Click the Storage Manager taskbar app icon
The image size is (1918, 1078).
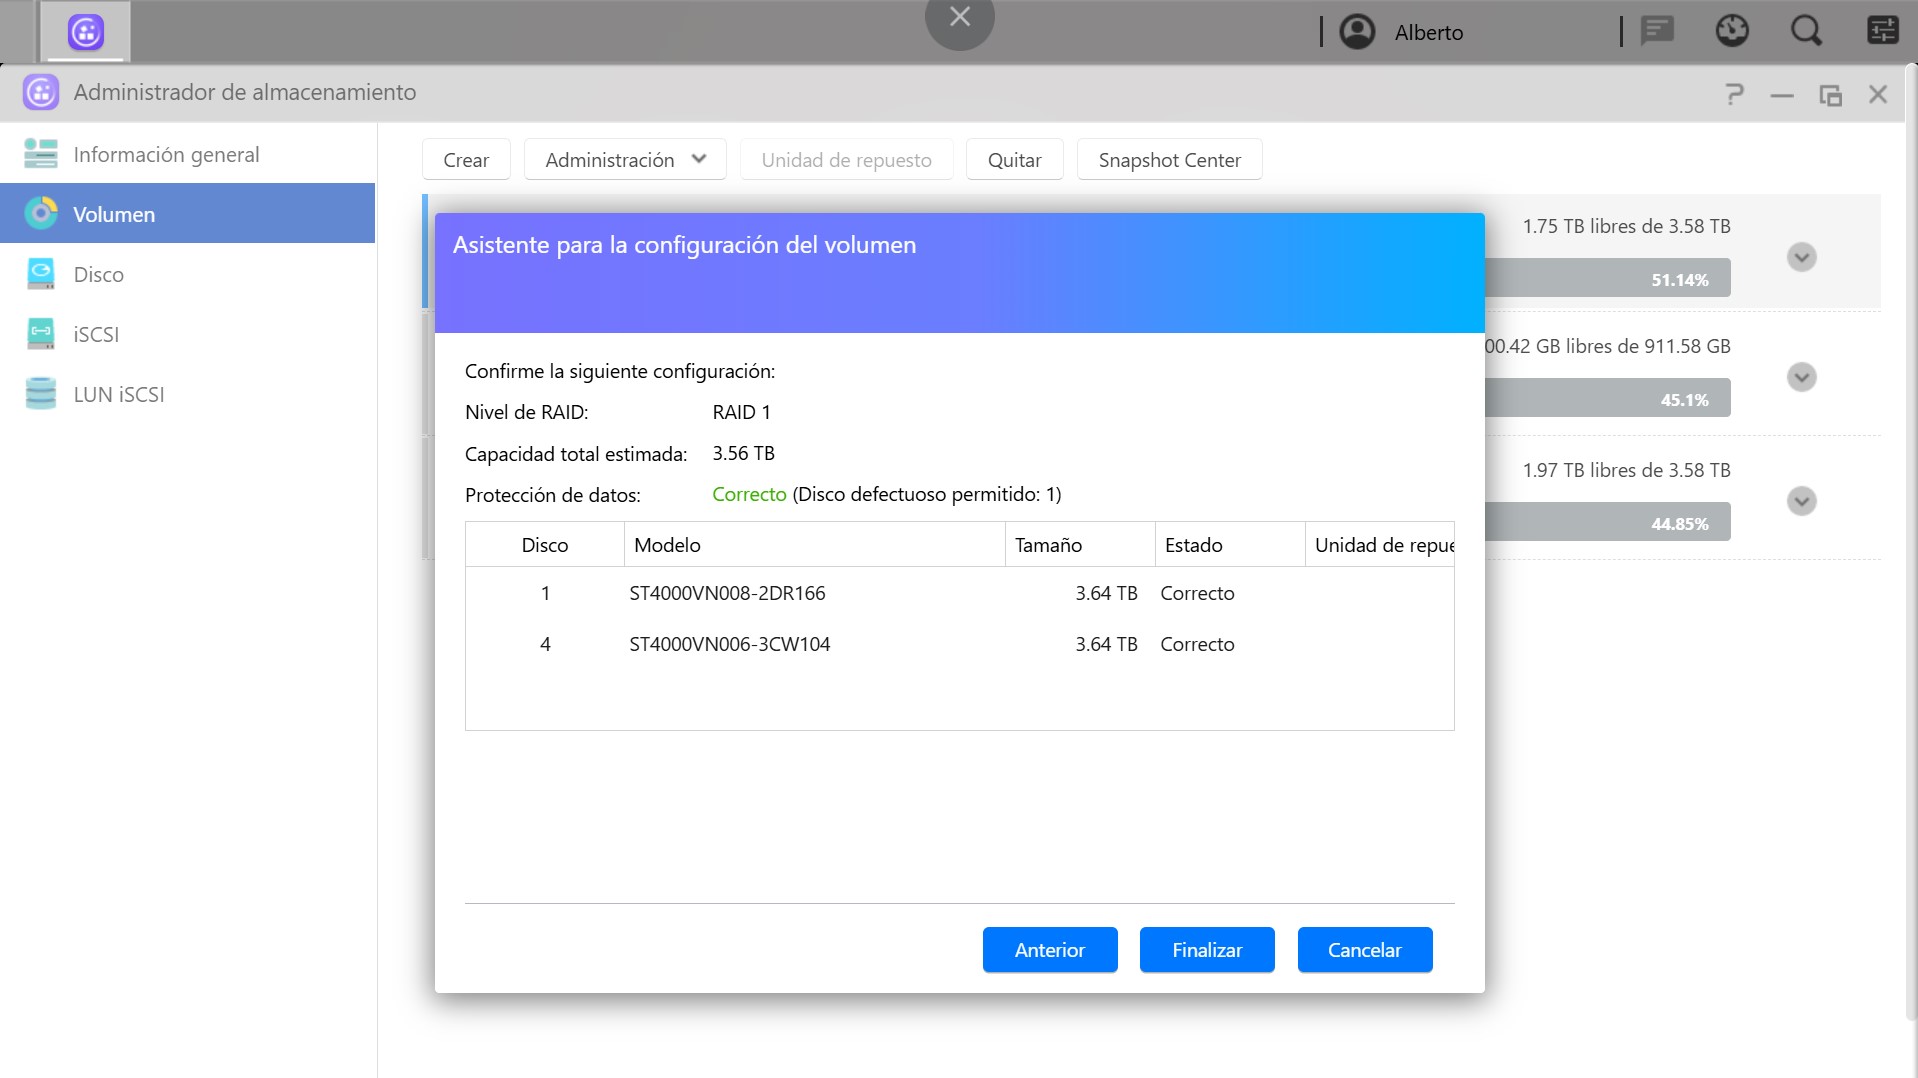(86, 32)
